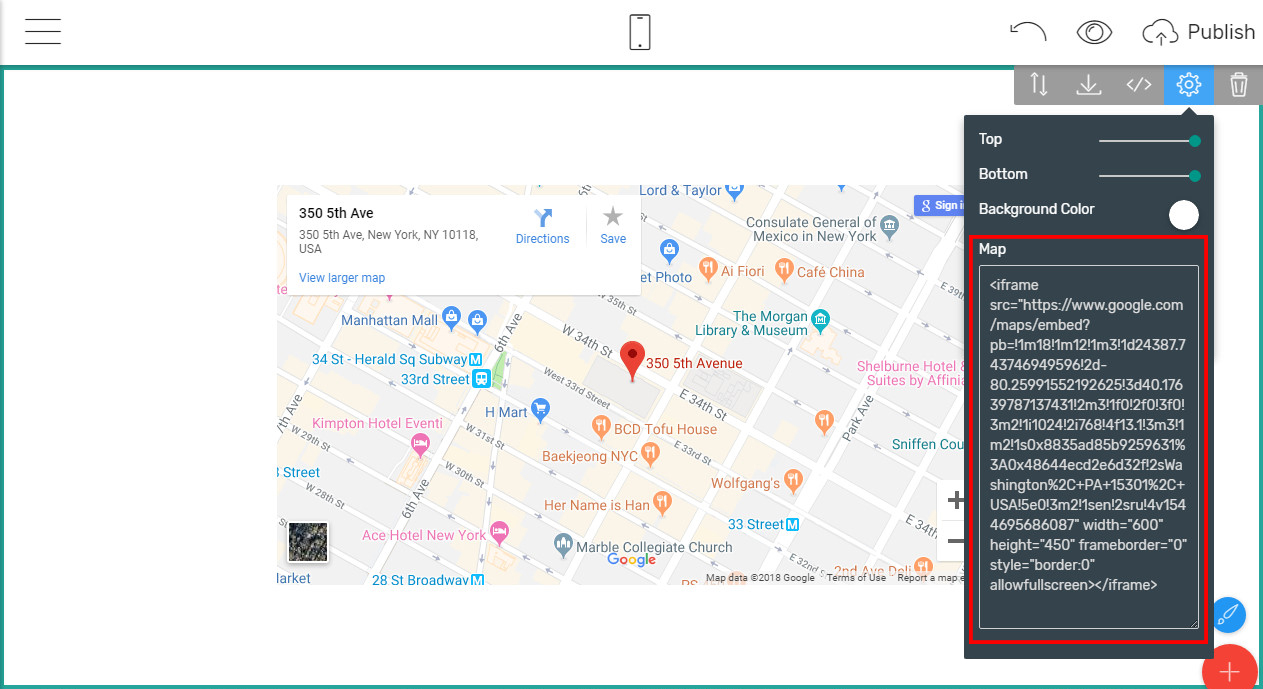The width and height of the screenshot is (1263, 689).
Task: Toggle the eye preview mode
Action: (1094, 31)
